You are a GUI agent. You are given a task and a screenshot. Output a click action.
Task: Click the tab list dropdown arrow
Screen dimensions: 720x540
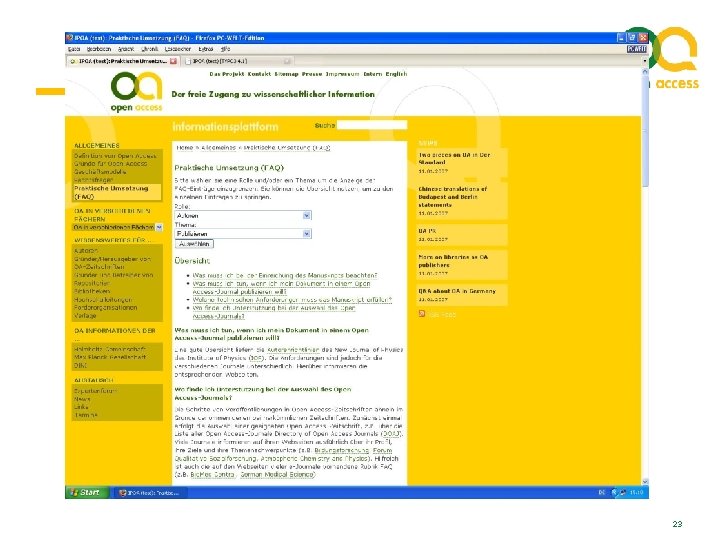[644, 61]
